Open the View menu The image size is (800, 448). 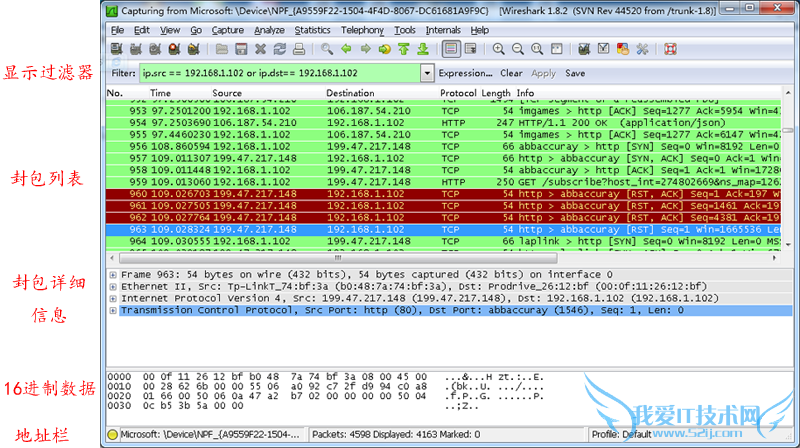tap(170, 30)
